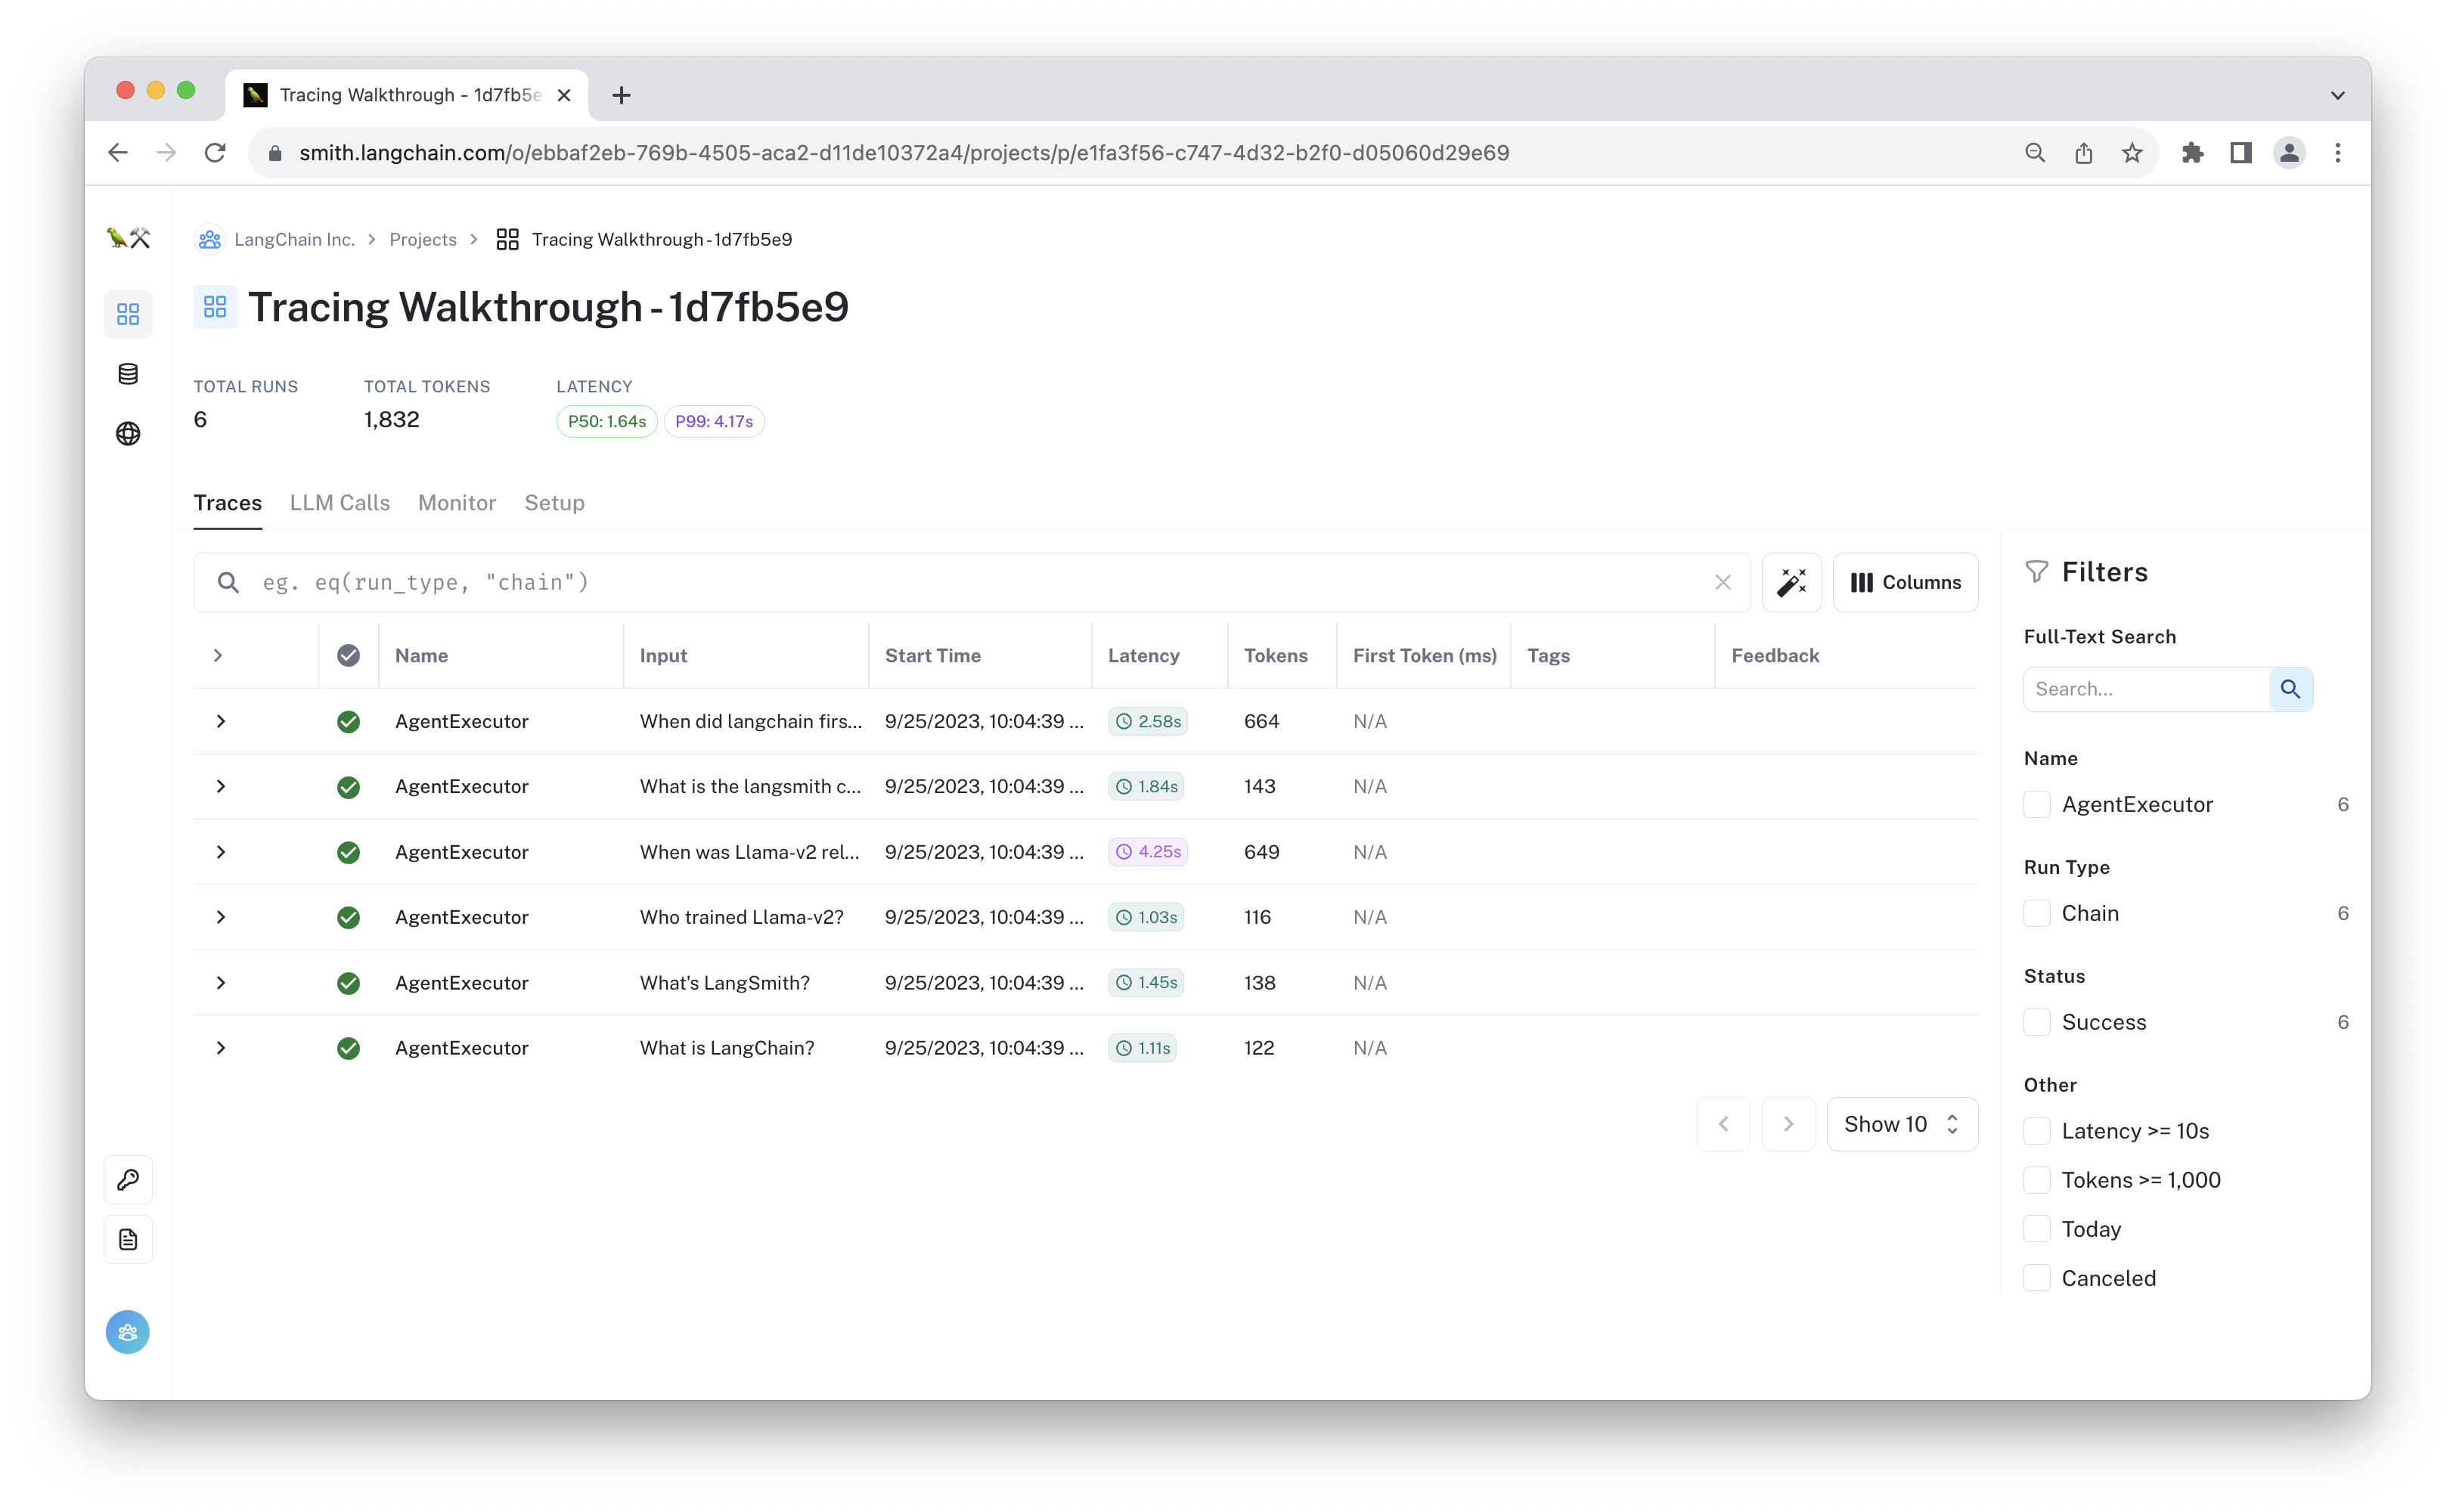2456x1512 pixels.
Task: Expand the 'Who trained Llama-v2?' trace row
Action: [x=221, y=917]
